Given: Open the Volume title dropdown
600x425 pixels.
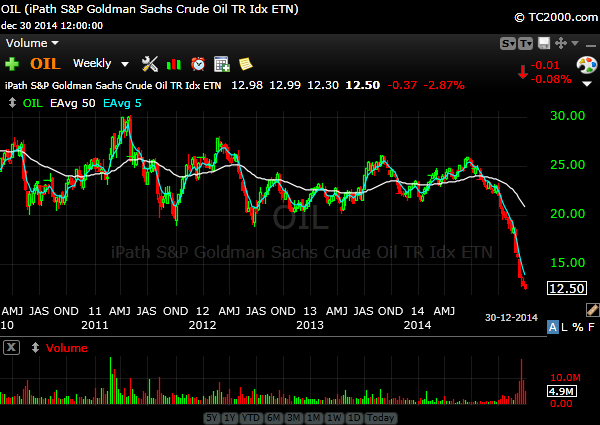Looking at the screenshot, I should [33, 43].
